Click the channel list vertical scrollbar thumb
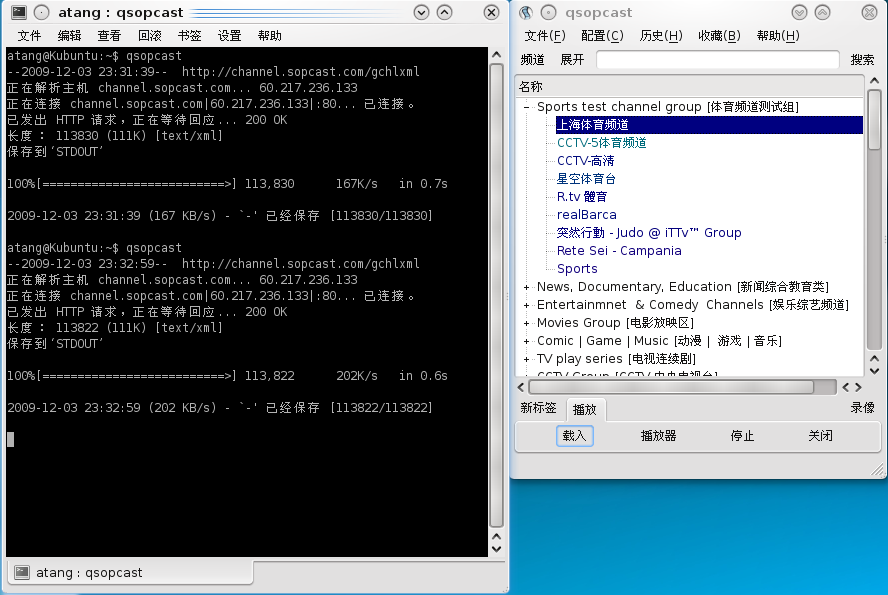 click(874, 119)
